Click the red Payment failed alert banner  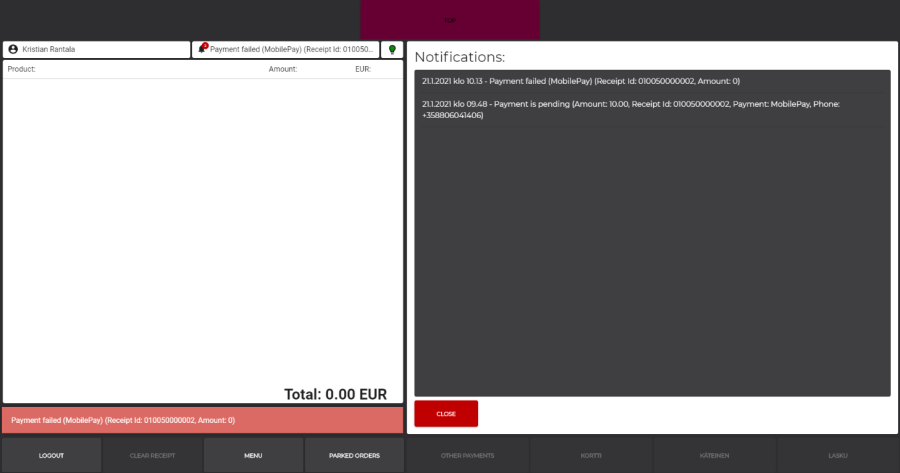[203, 420]
